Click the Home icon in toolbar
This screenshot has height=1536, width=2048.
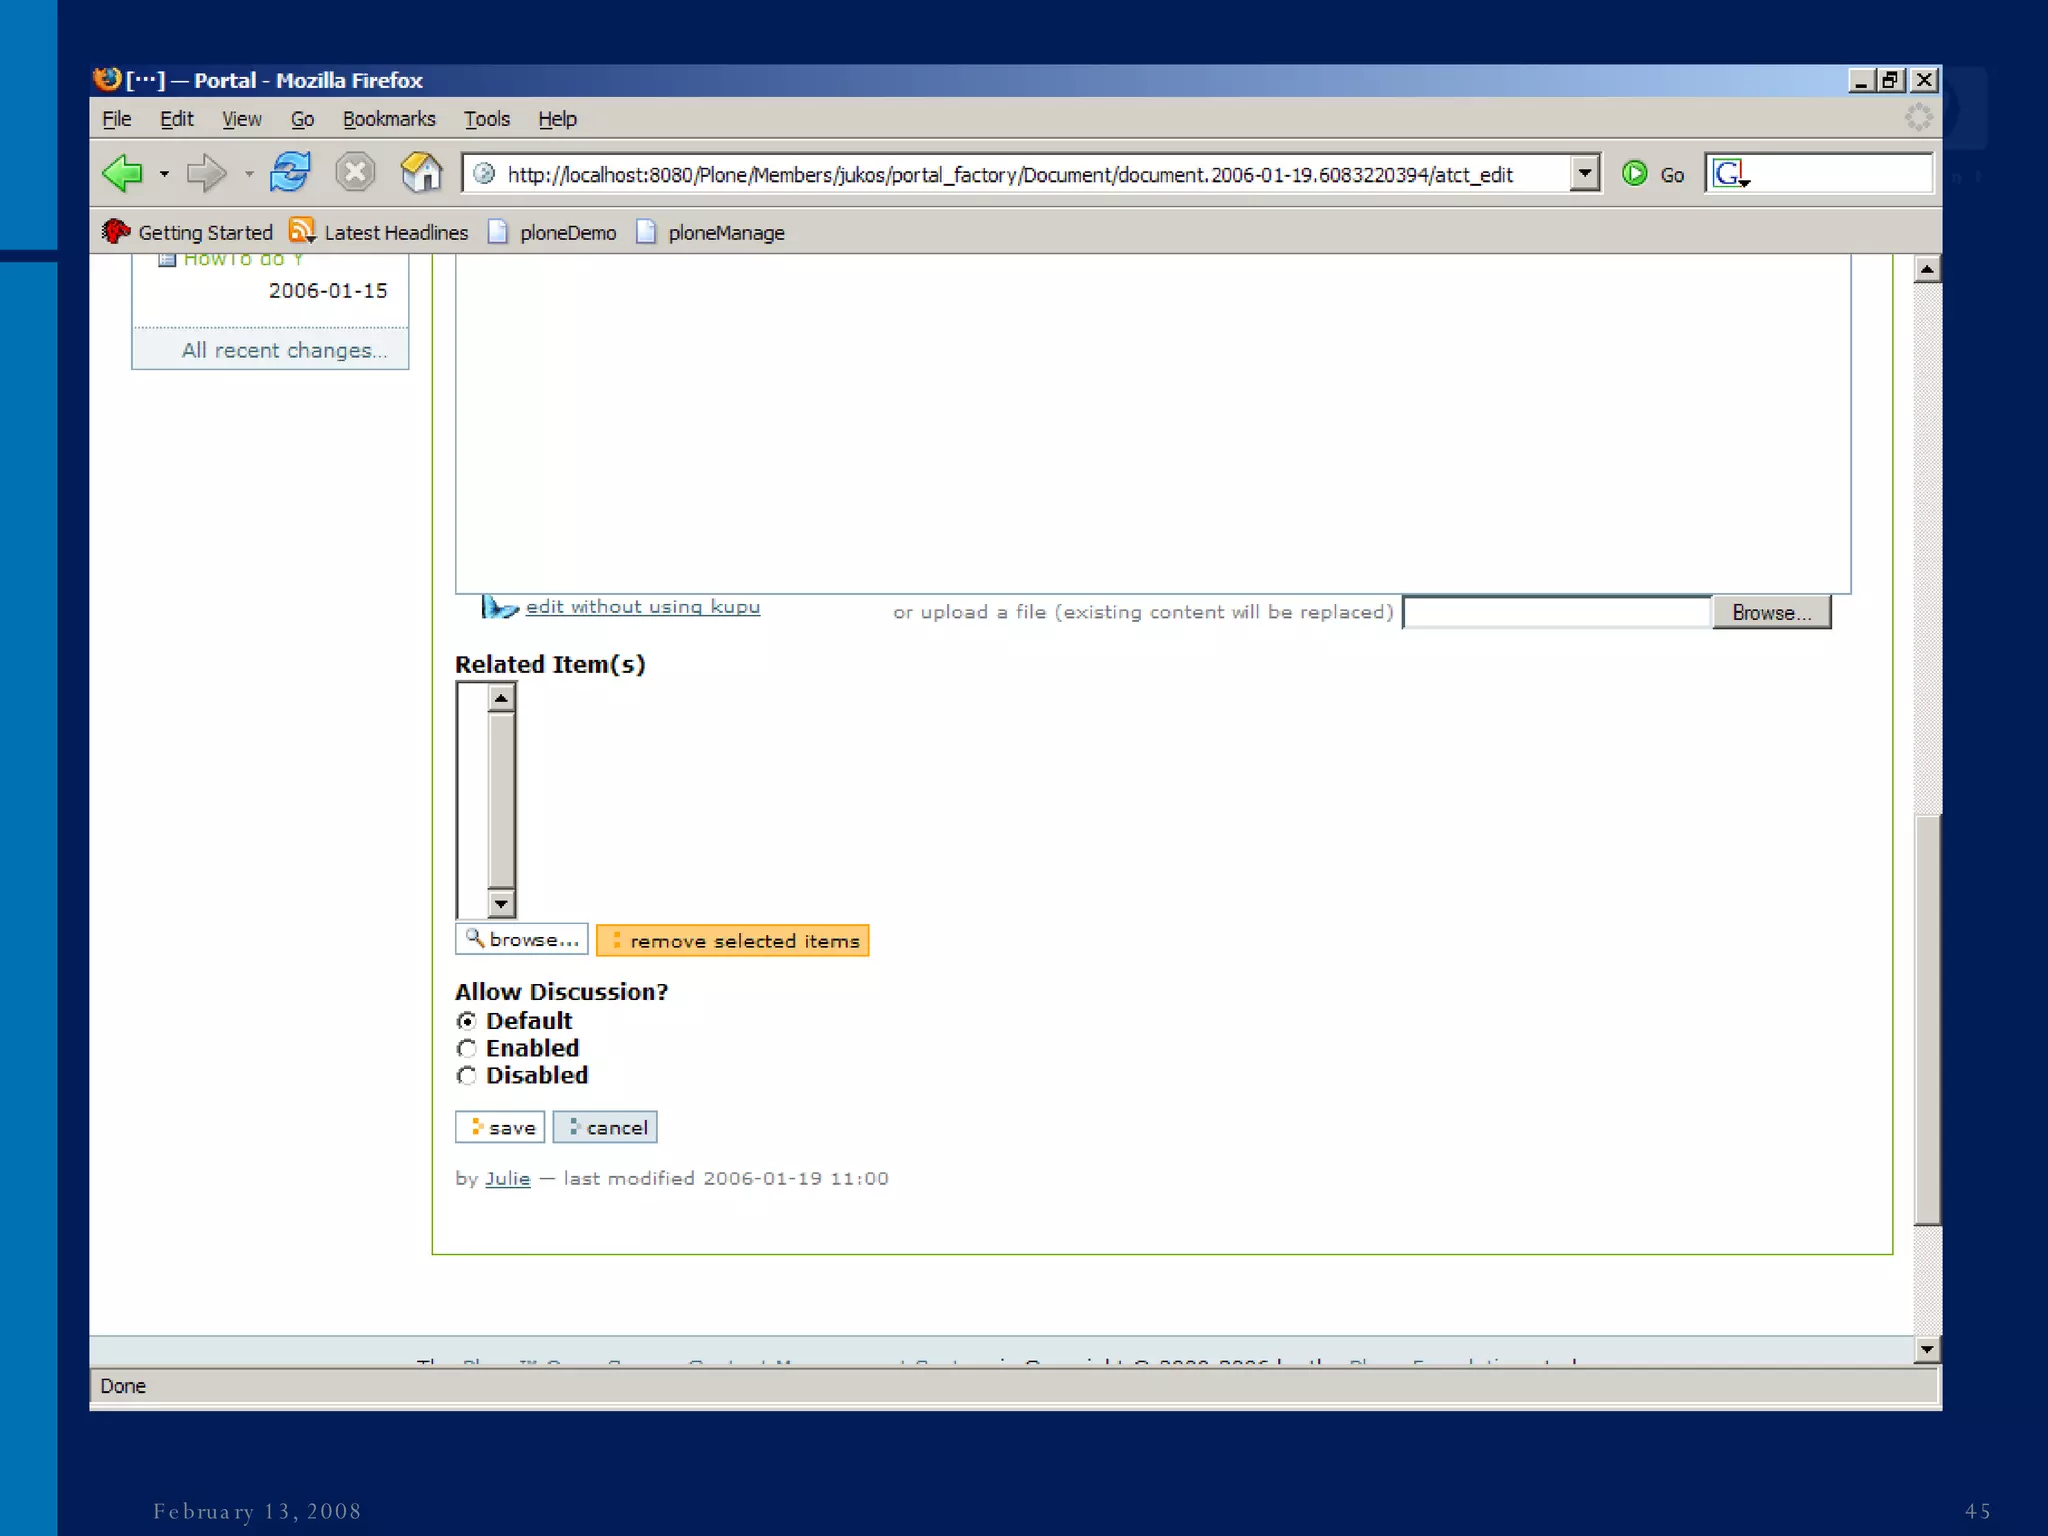pyautogui.click(x=421, y=172)
